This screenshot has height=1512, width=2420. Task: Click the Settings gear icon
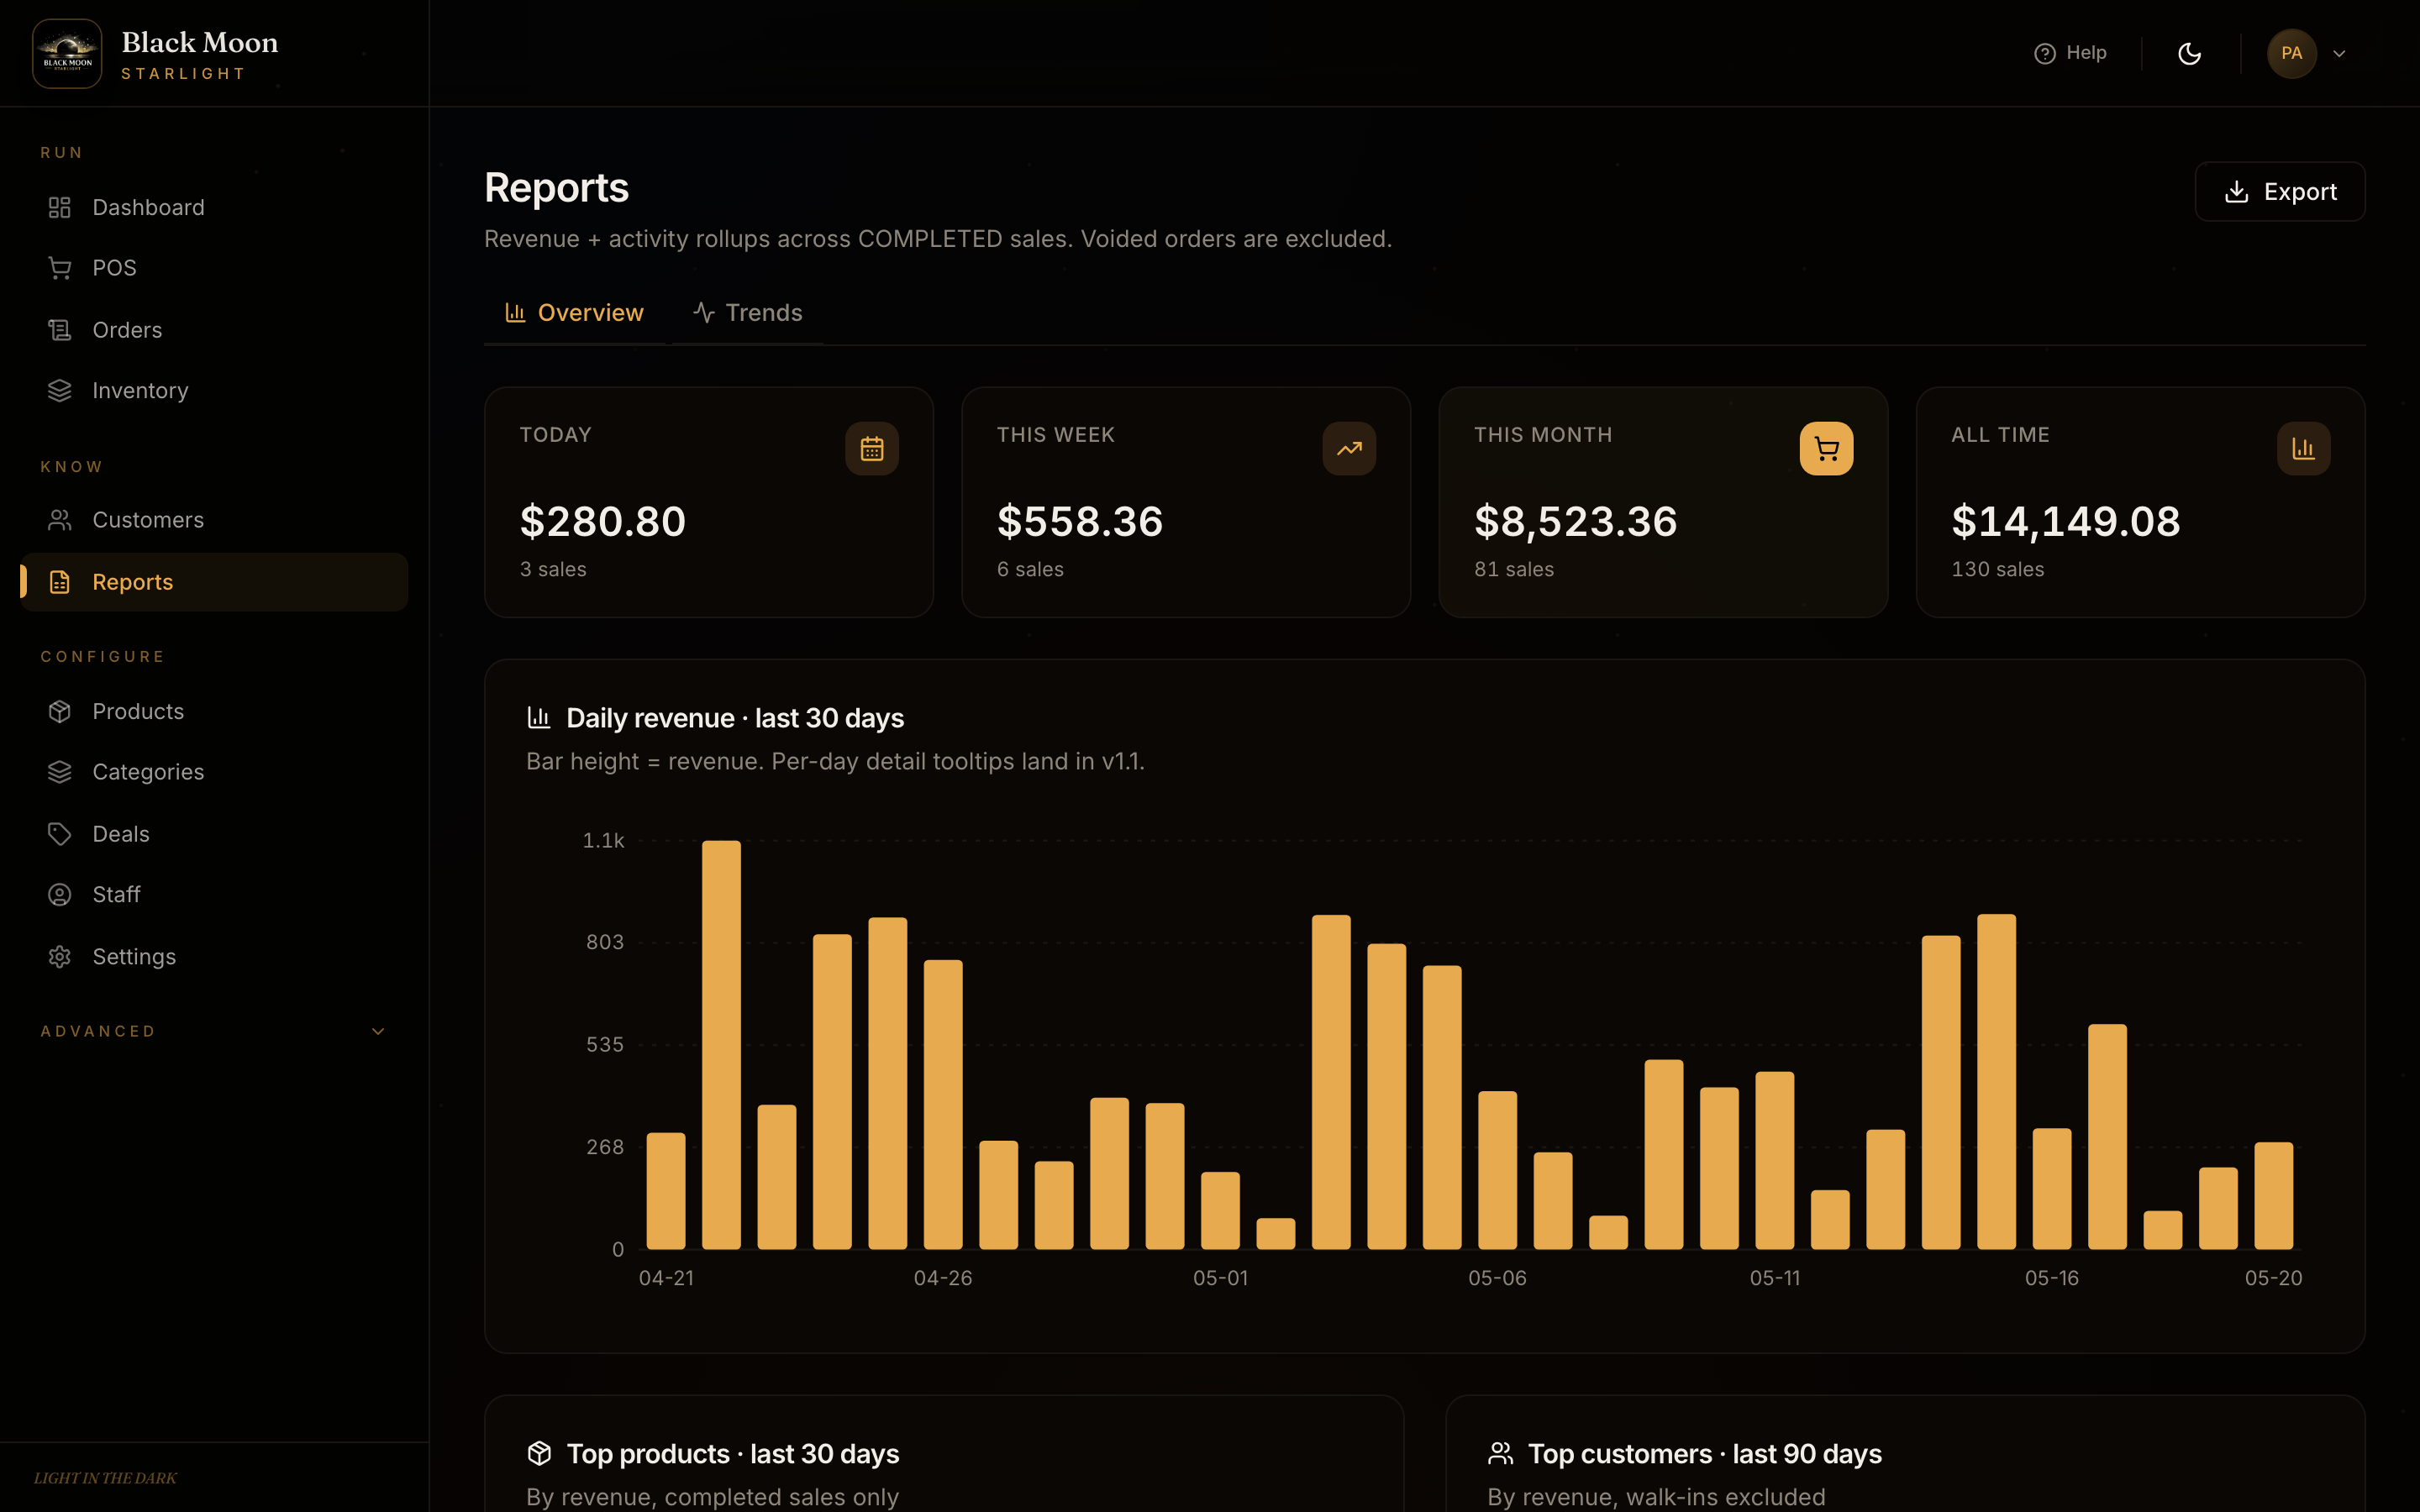(x=60, y=957)
